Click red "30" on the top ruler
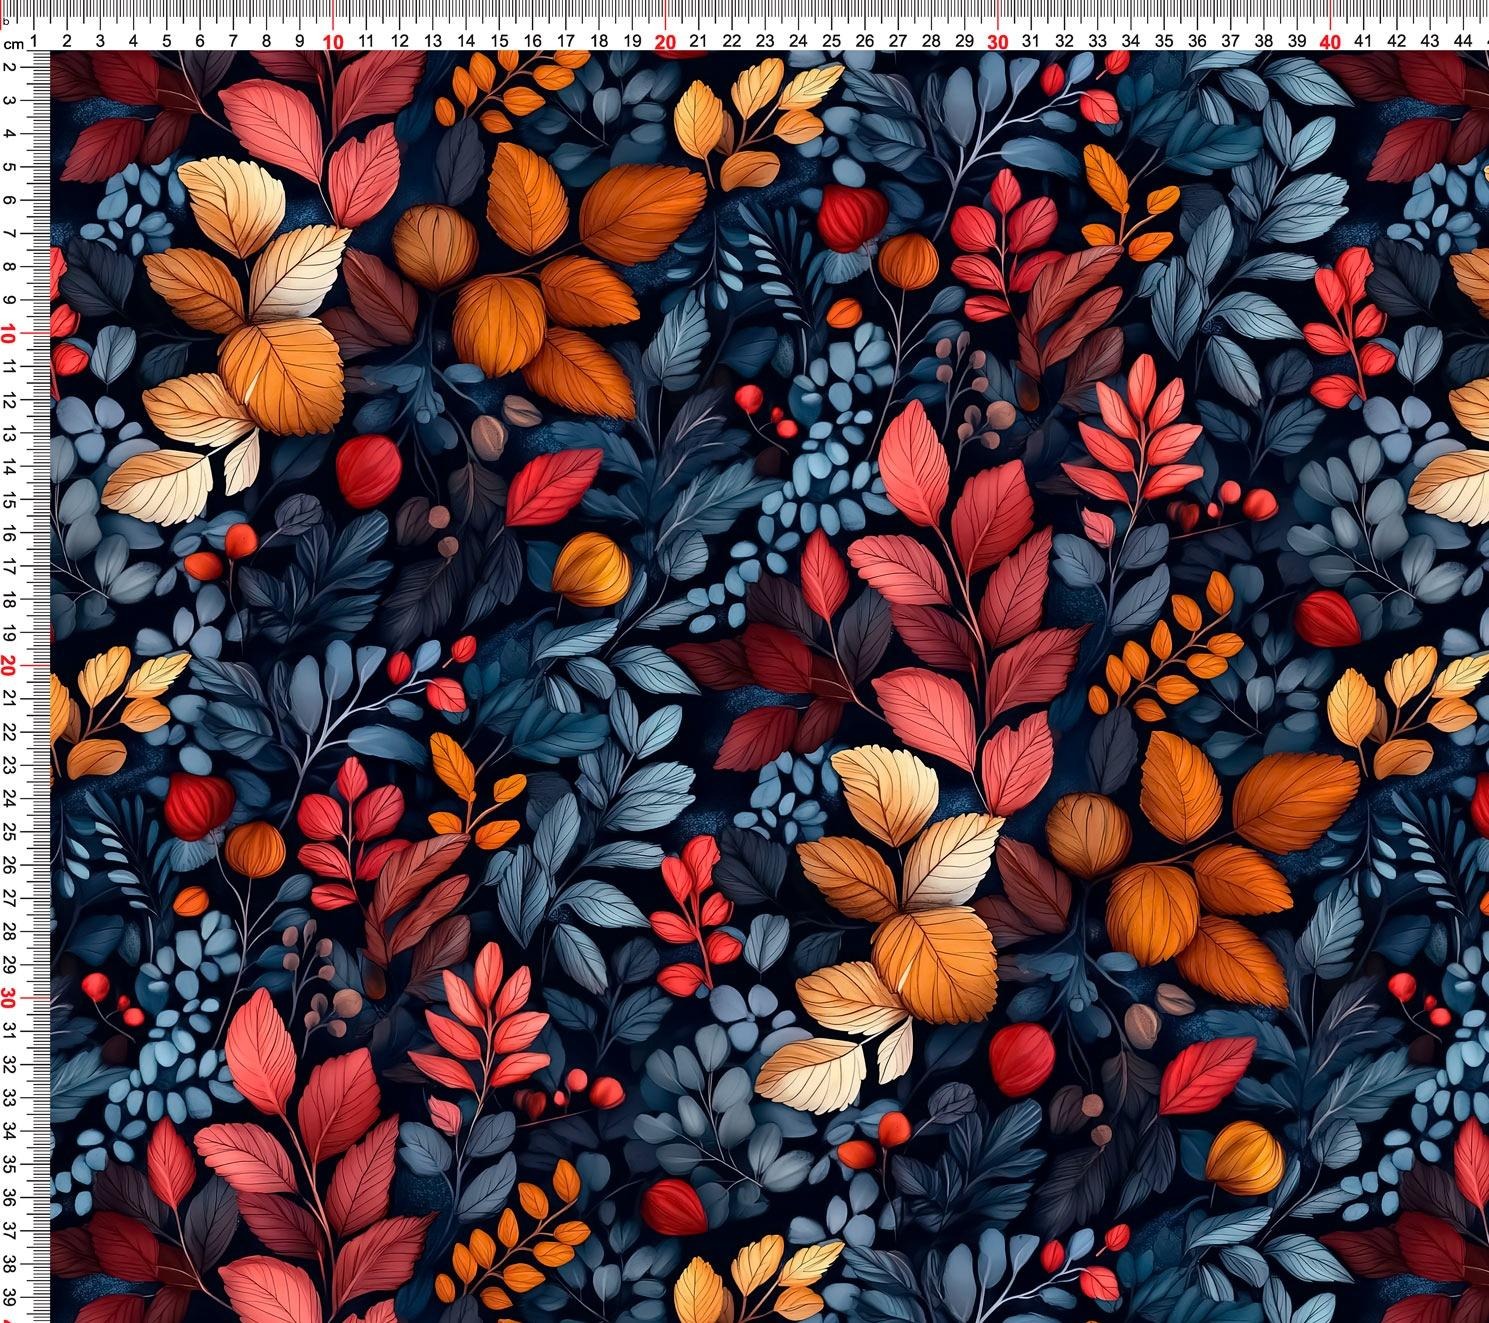Image resolution: width=1489 pixels, height=1323 pixels. [998, 41]
